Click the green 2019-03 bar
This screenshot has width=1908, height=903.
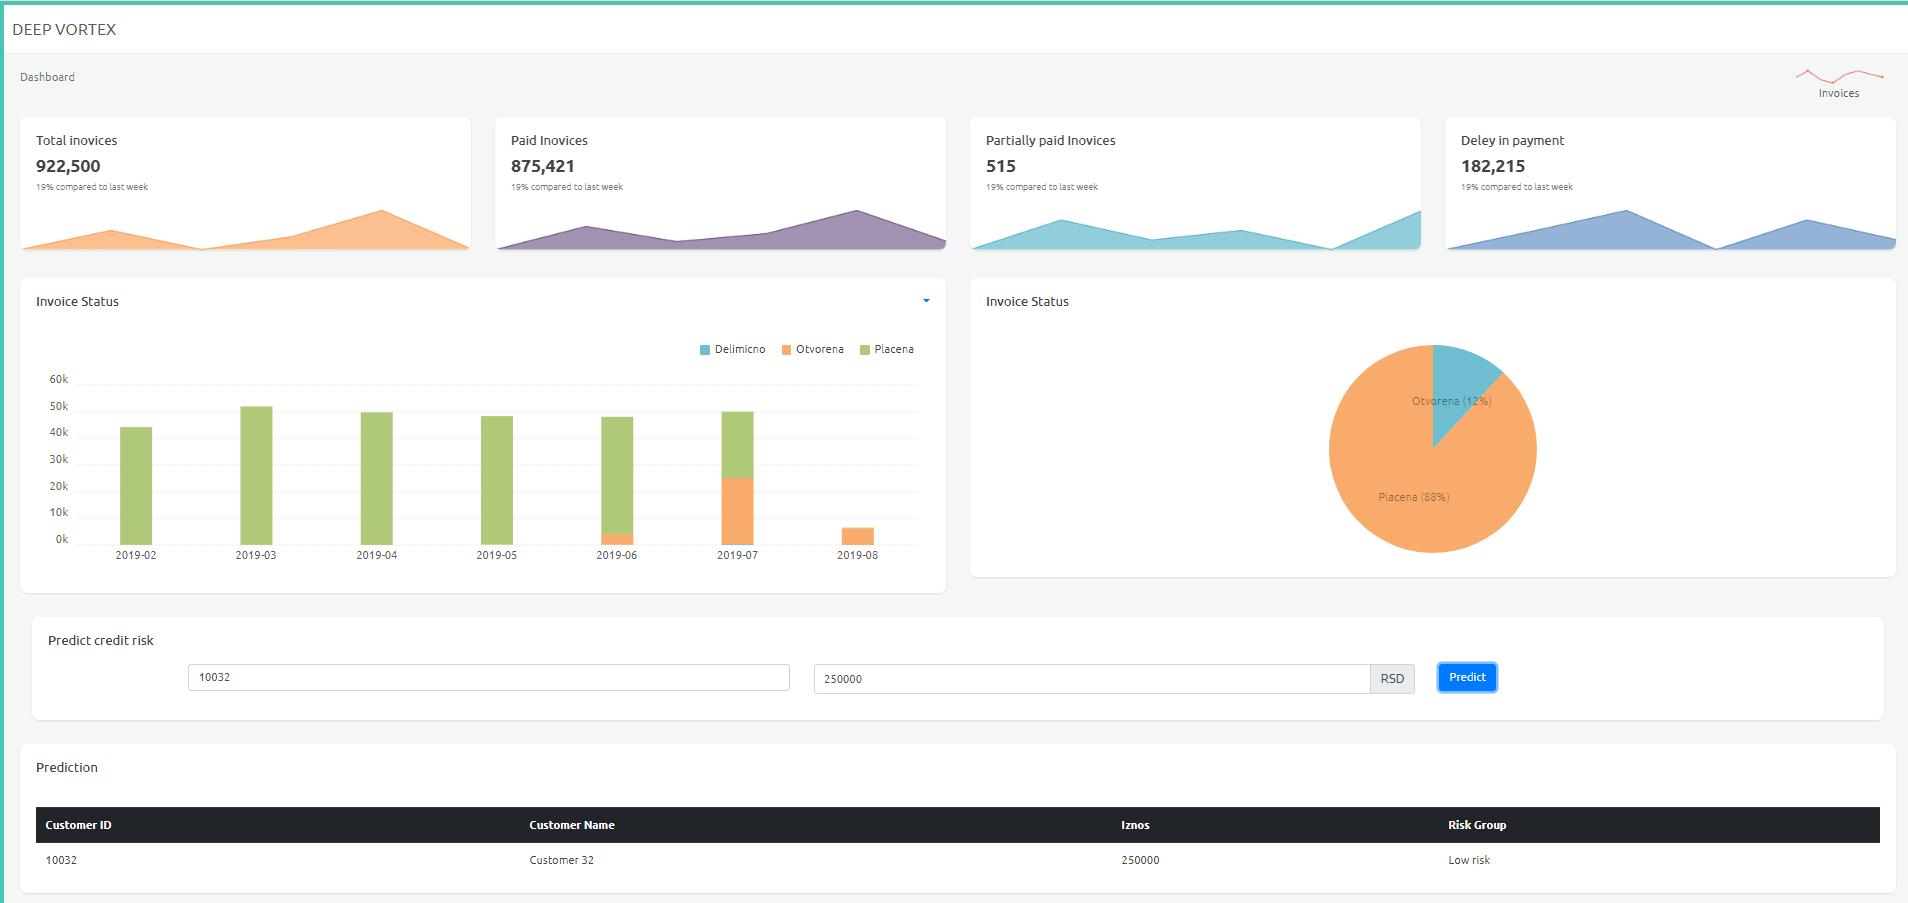pos(256,475)
